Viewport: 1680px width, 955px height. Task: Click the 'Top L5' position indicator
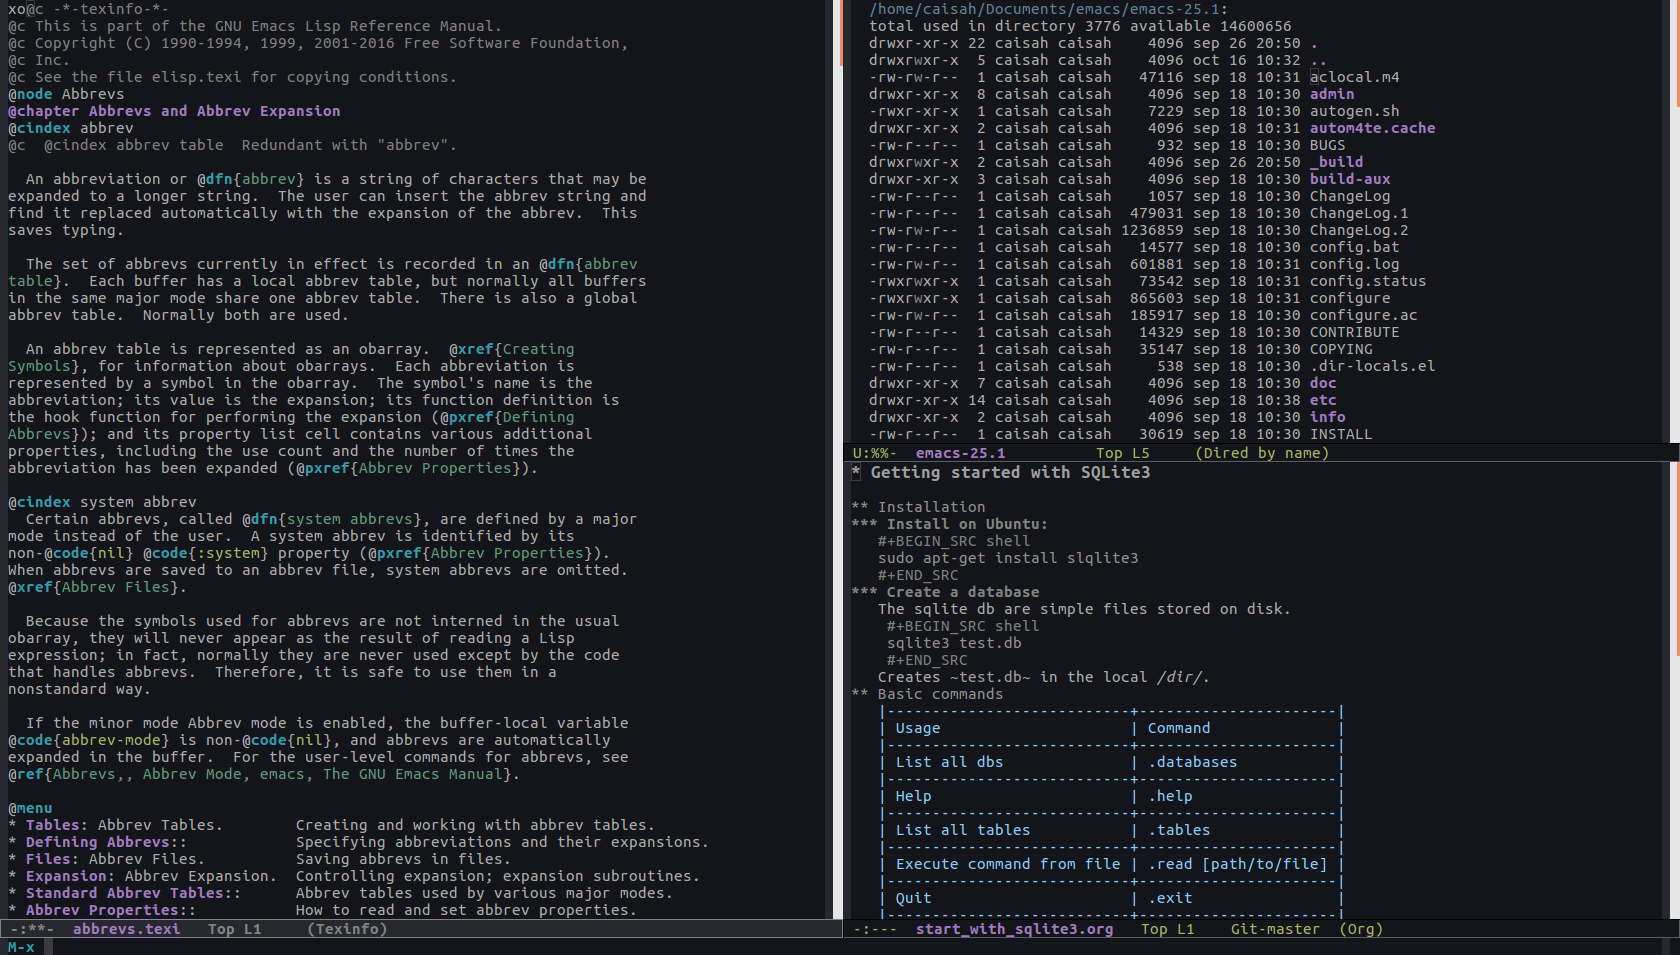click(x=1123, y=453)
